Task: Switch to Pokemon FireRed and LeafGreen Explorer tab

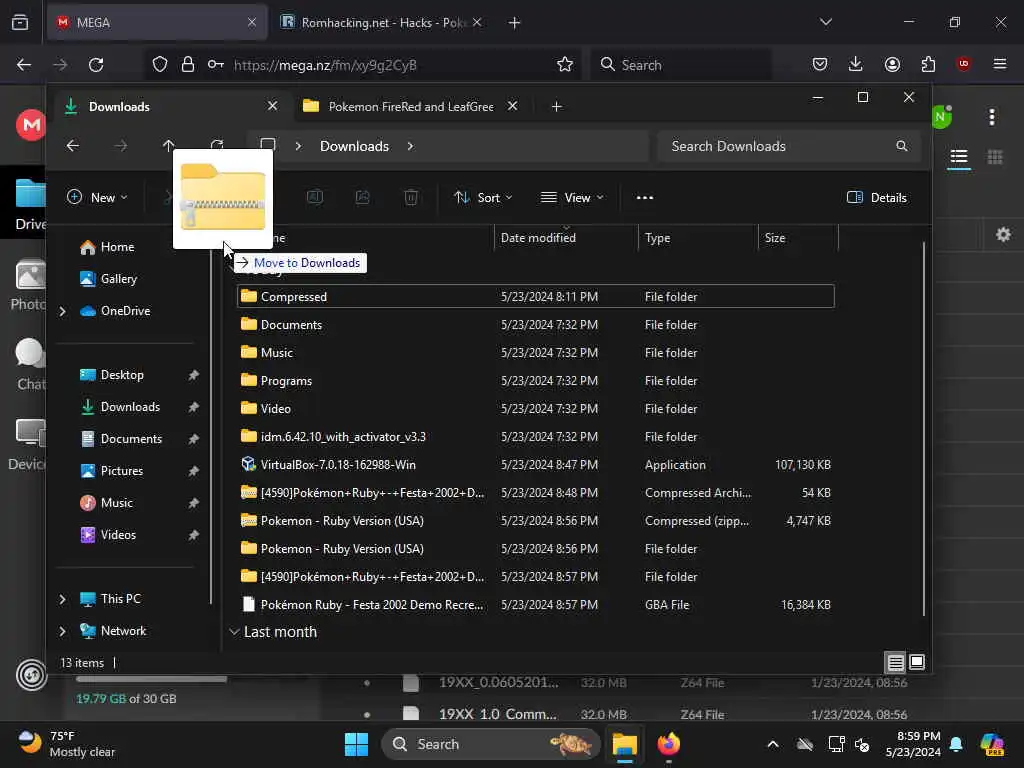Action: 411,106
